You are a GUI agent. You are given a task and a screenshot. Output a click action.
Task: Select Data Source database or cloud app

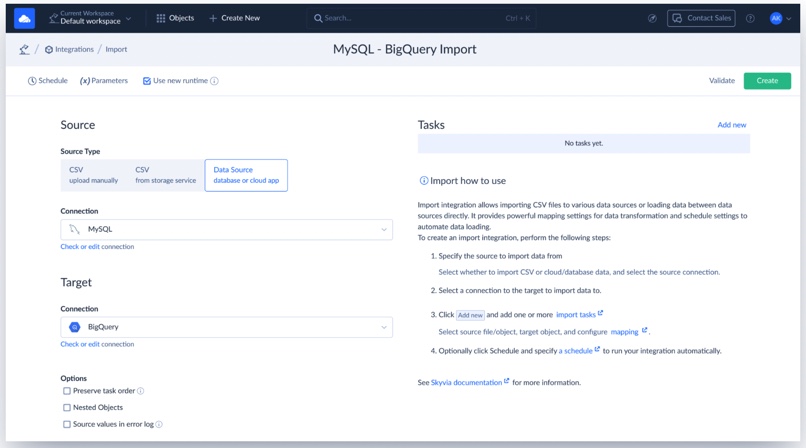(x=246, y=175)
